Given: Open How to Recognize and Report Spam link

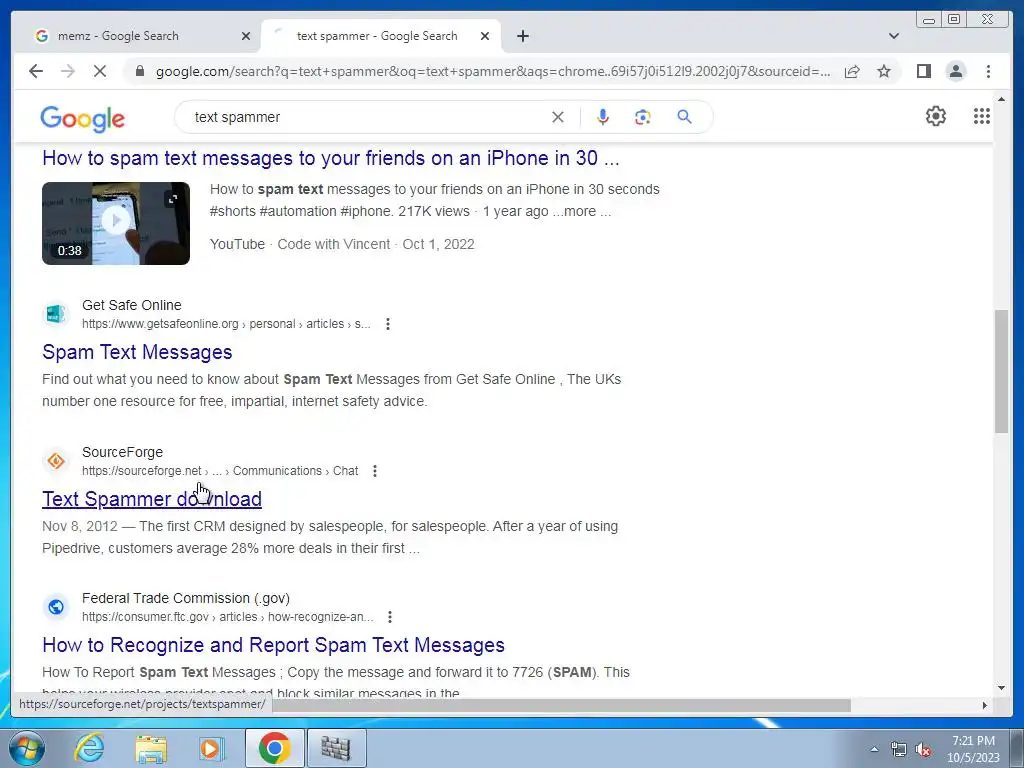Looking at the screenshot, I should (x=274, y=645).
